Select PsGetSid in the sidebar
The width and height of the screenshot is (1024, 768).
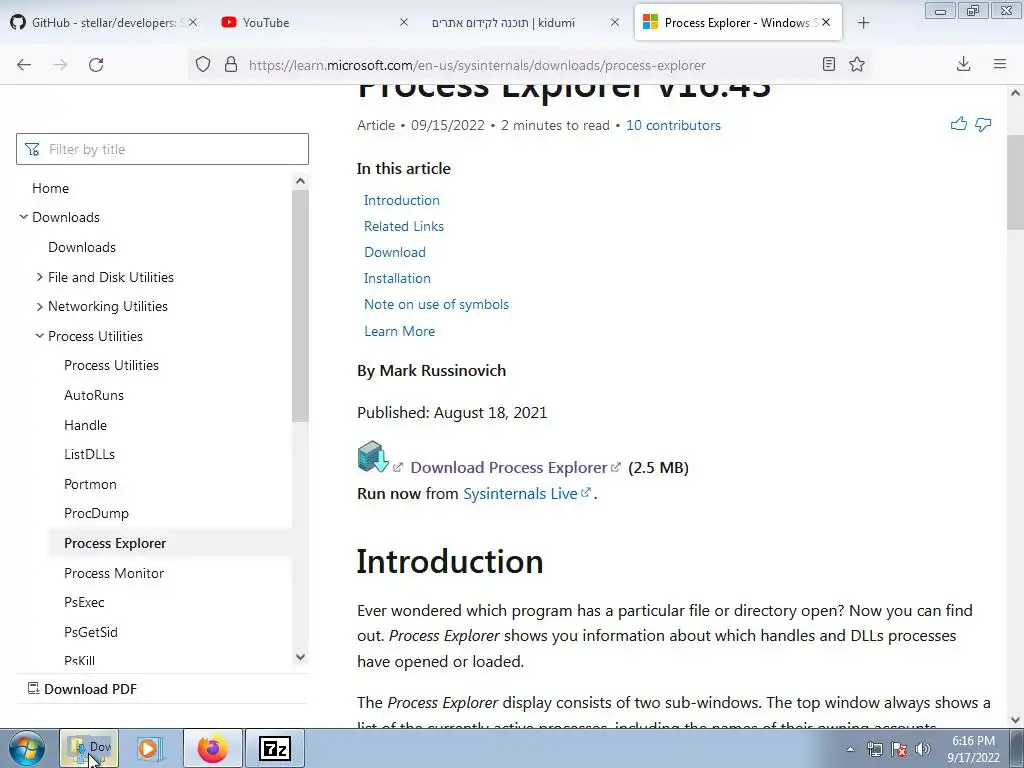click(90, 632)
